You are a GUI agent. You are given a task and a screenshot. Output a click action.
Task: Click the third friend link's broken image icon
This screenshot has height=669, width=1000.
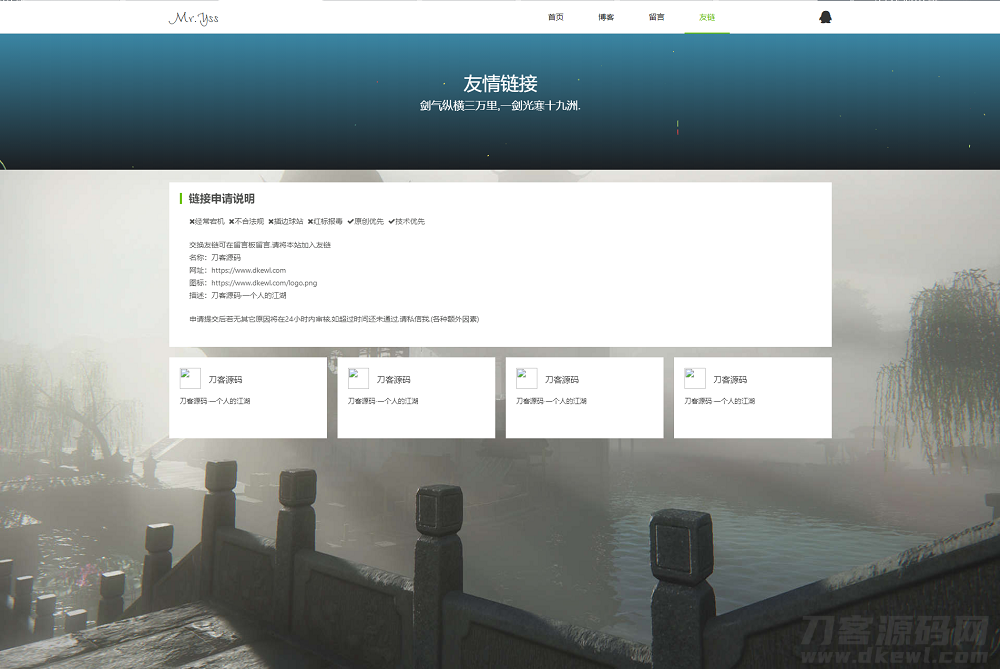point(526,378)
